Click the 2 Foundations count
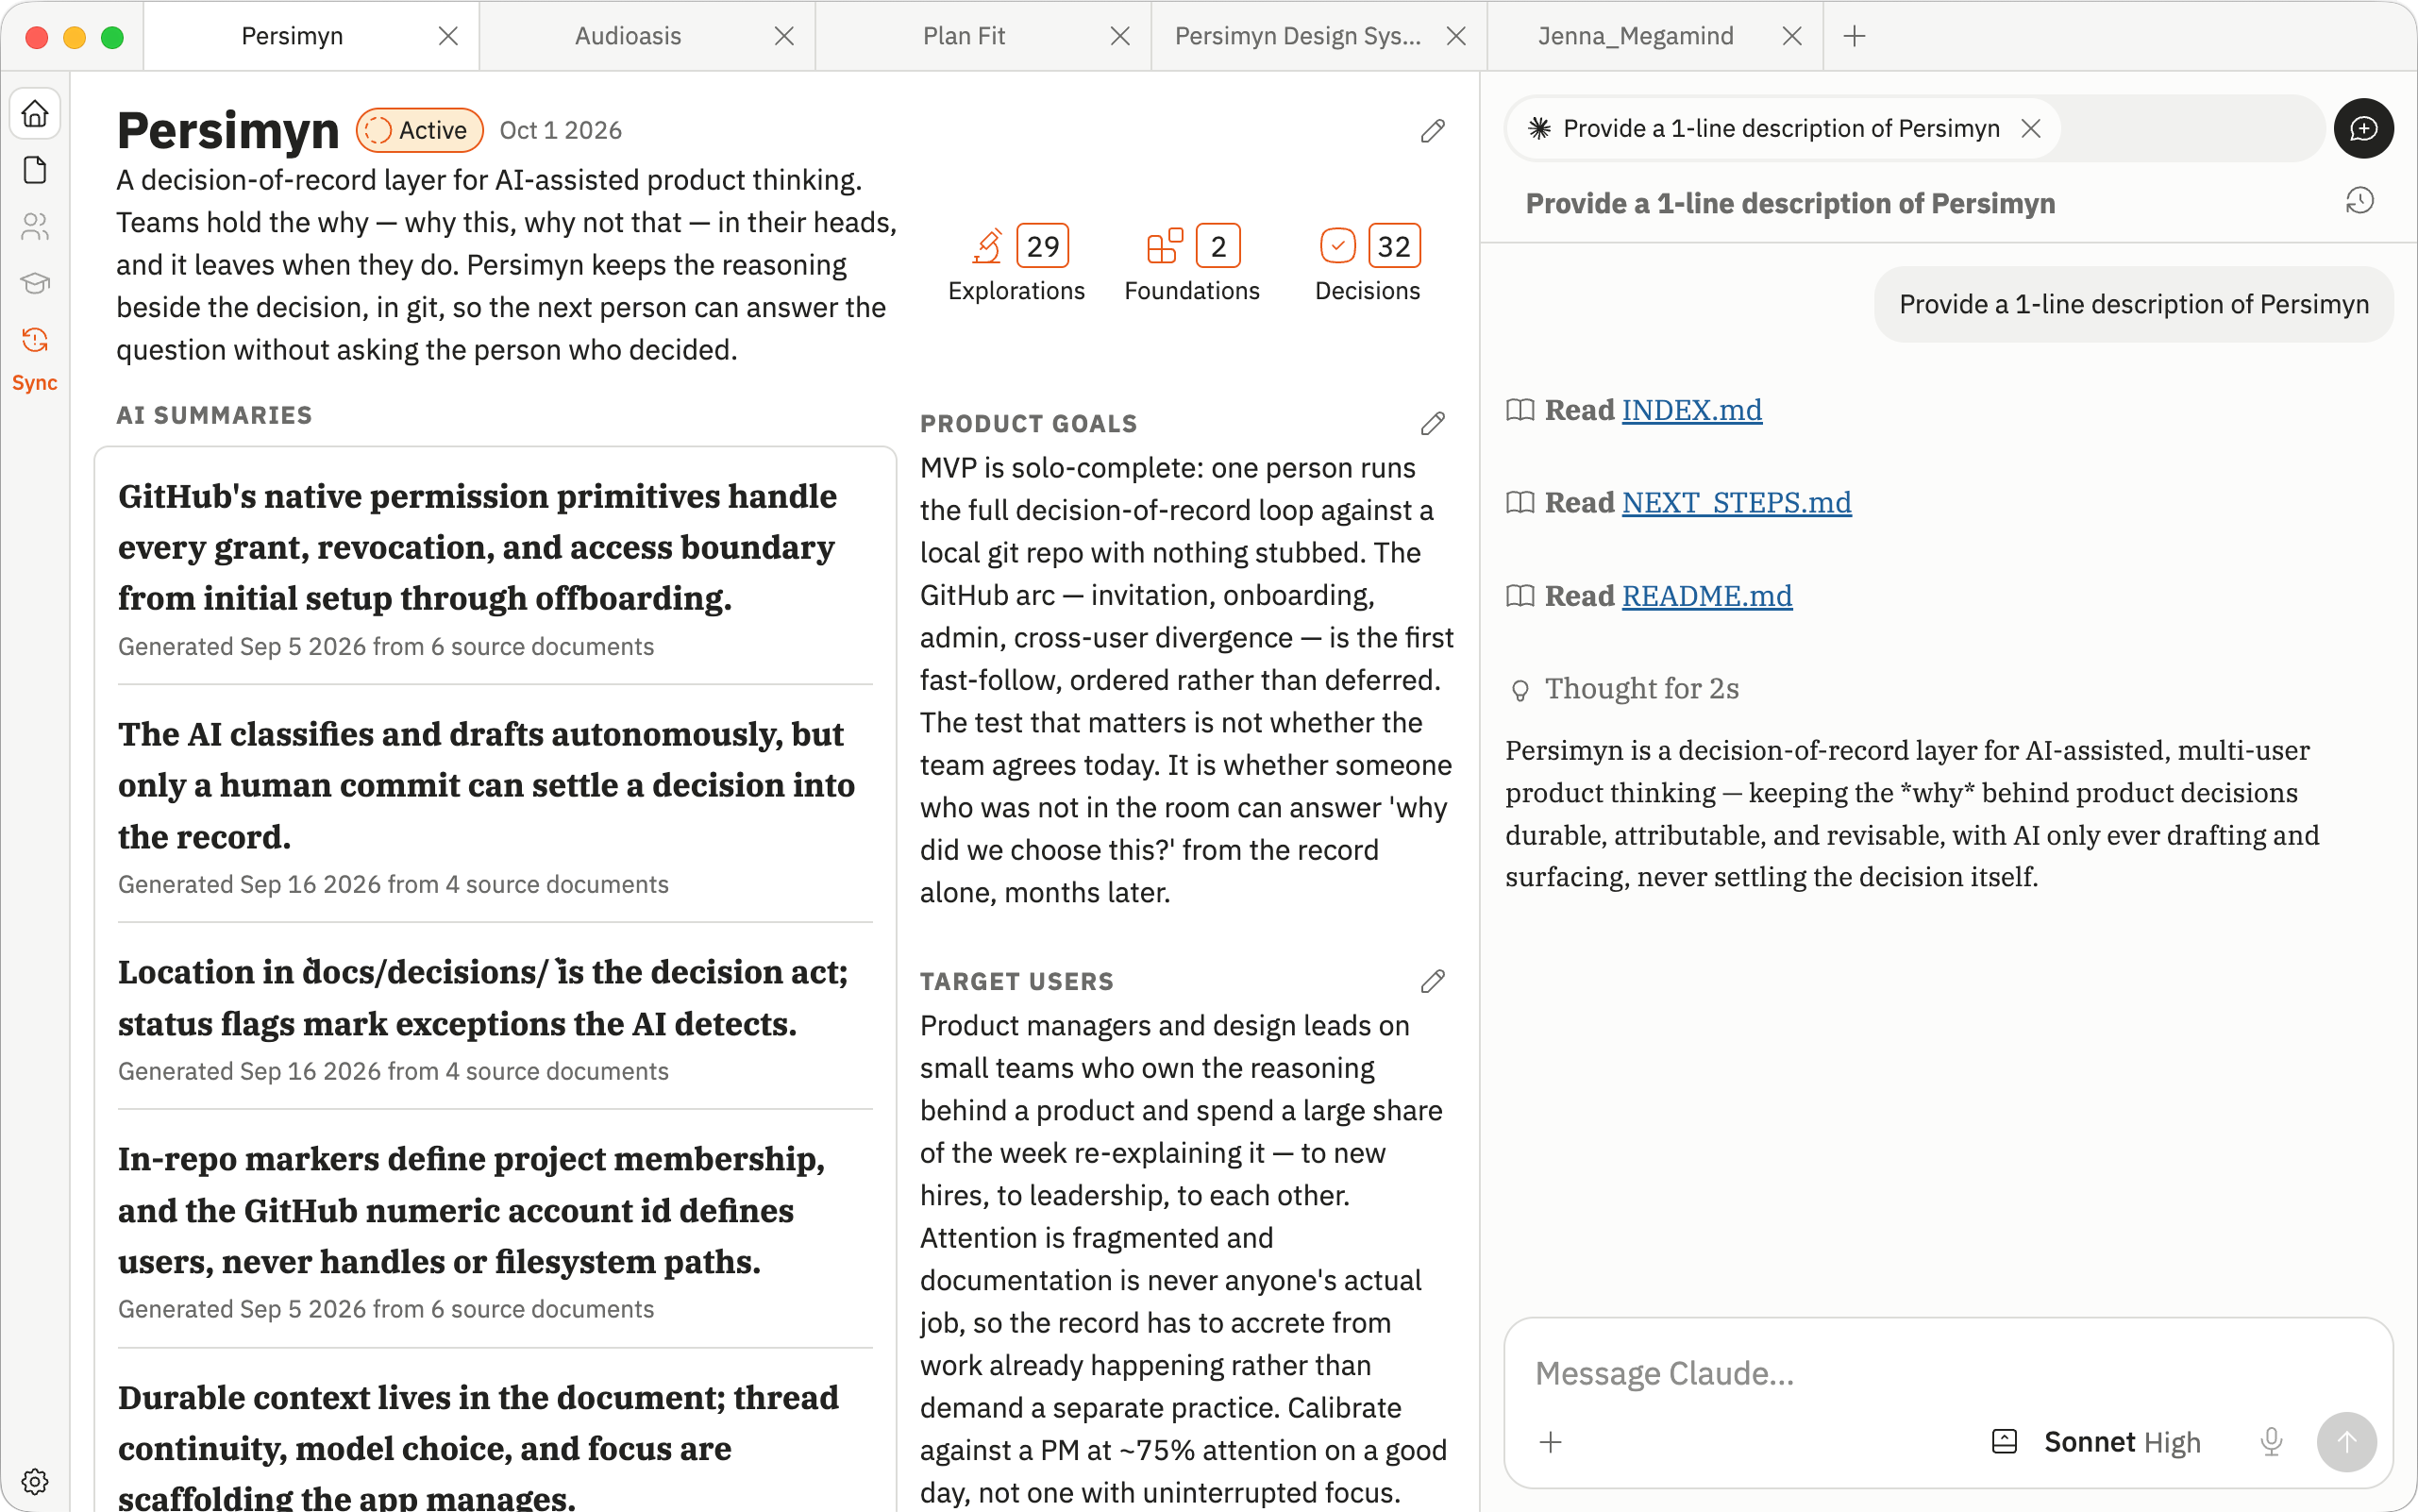The image size is (2418, 1512). 1218,246
